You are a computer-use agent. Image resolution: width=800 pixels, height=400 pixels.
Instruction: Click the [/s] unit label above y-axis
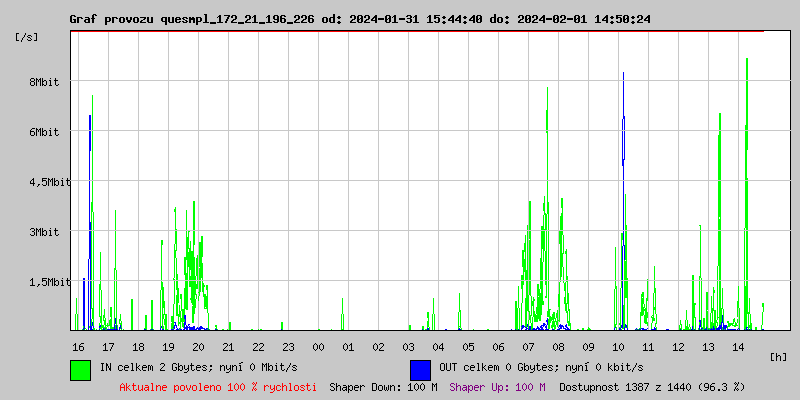[x=27, y=37]
